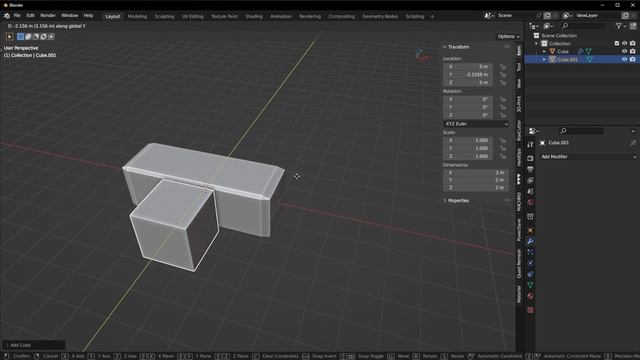640x360 pixels.
Task: Toggle viewport visibility eye for Cube
Action: coord(624,51)
